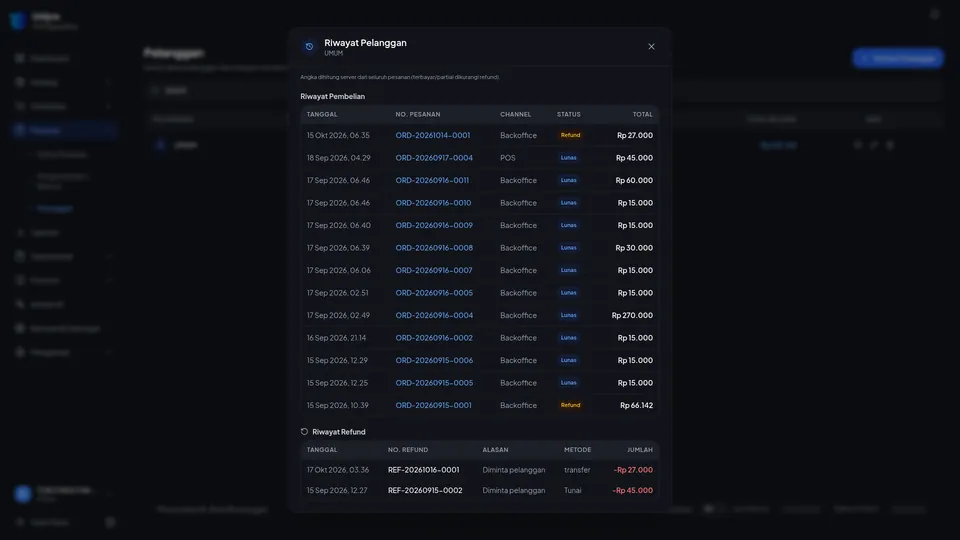Click the JUMLAH column header in refund table
The width and height of the screenshot is (960, 540).
tap(640, 450)
